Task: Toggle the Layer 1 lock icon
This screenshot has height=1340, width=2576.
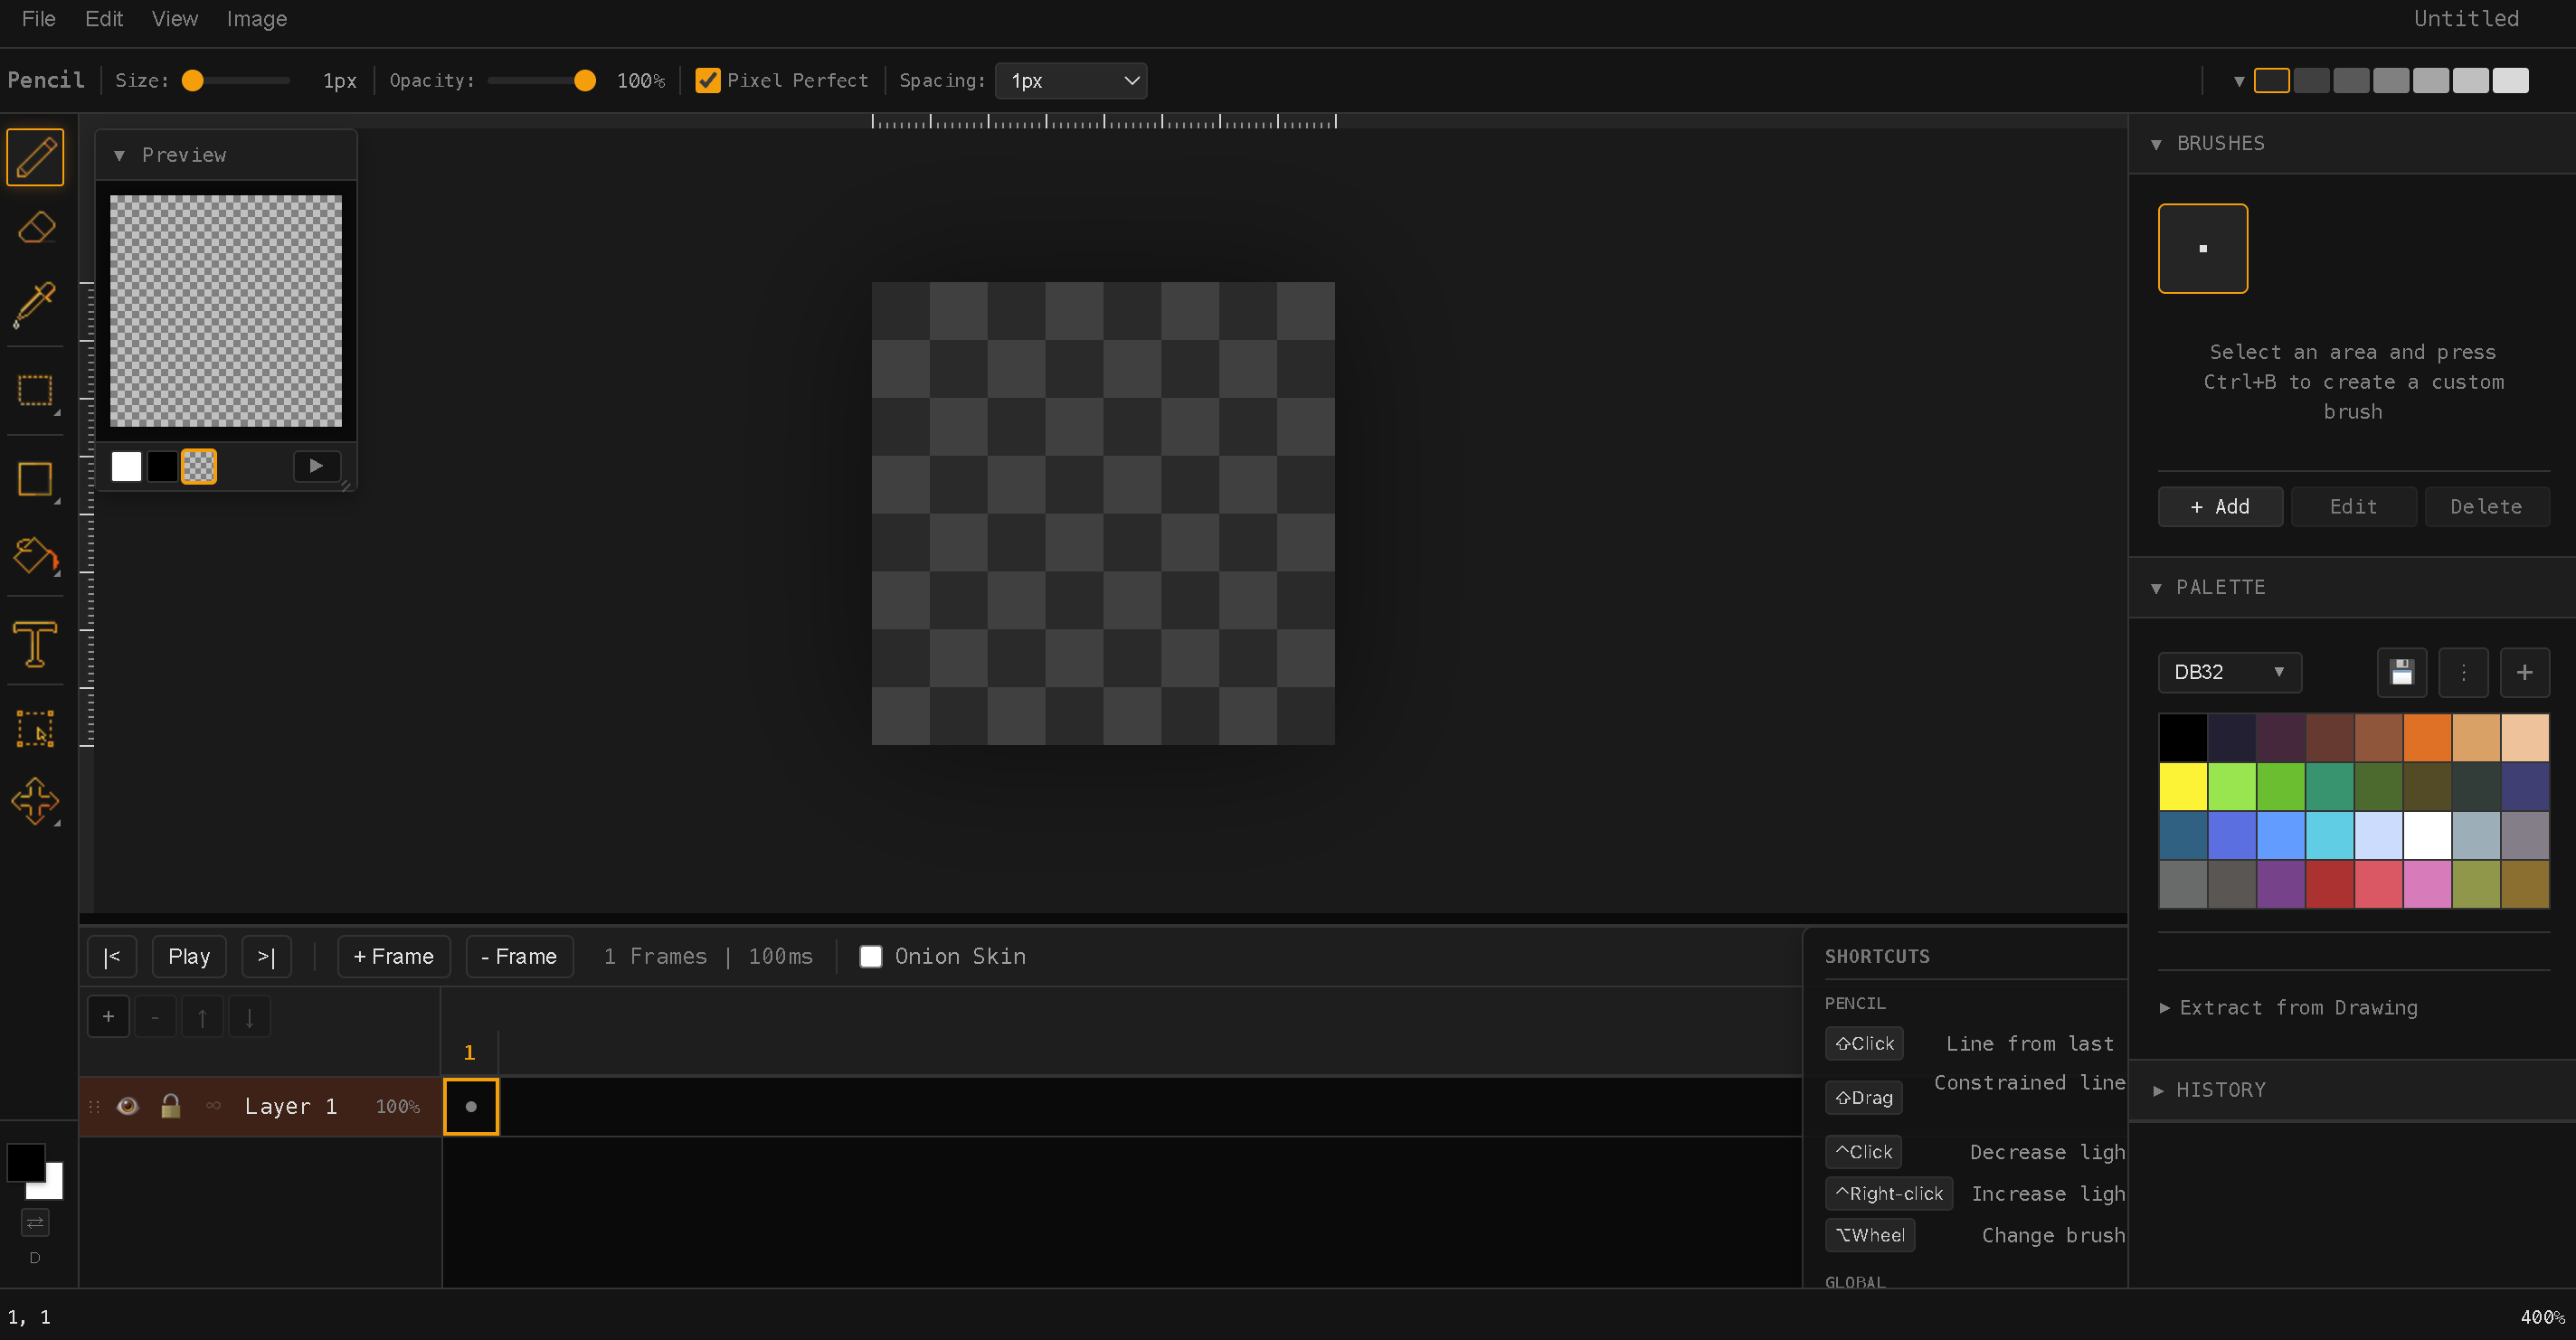Action: [x=170, y=1106]
